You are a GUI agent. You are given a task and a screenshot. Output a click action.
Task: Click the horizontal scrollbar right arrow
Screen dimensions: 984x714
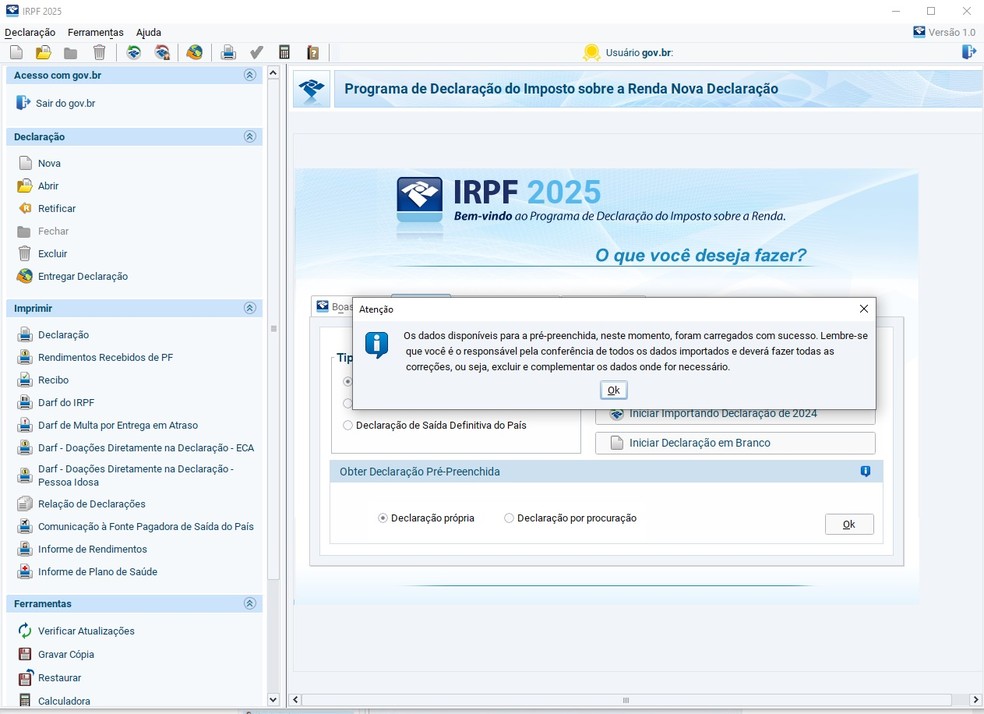coord(975,700)
